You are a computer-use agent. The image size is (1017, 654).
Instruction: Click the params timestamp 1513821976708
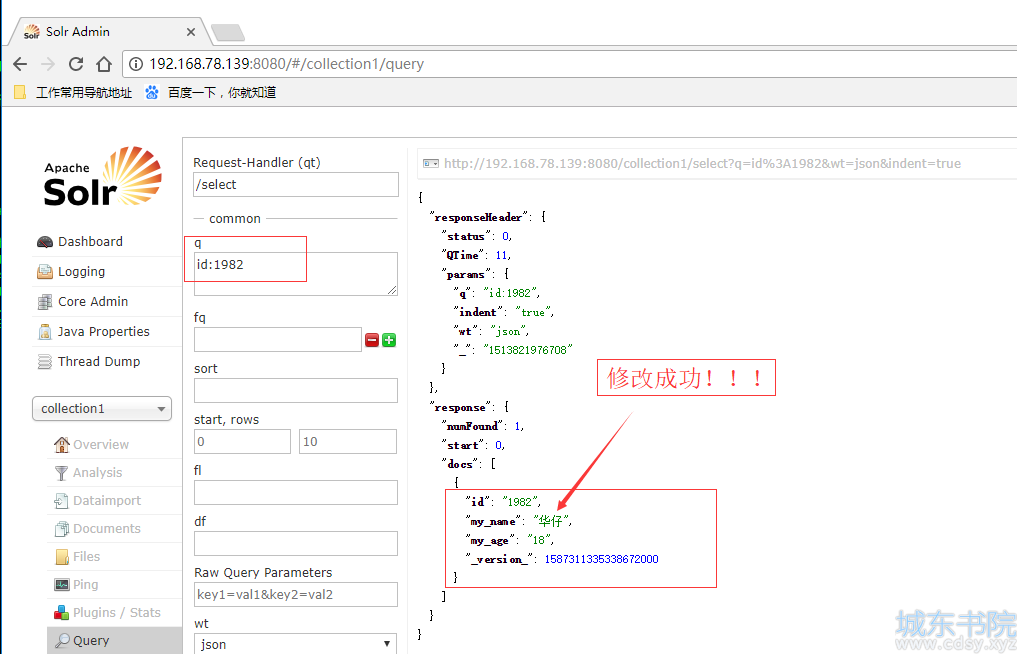click(528, 350)
